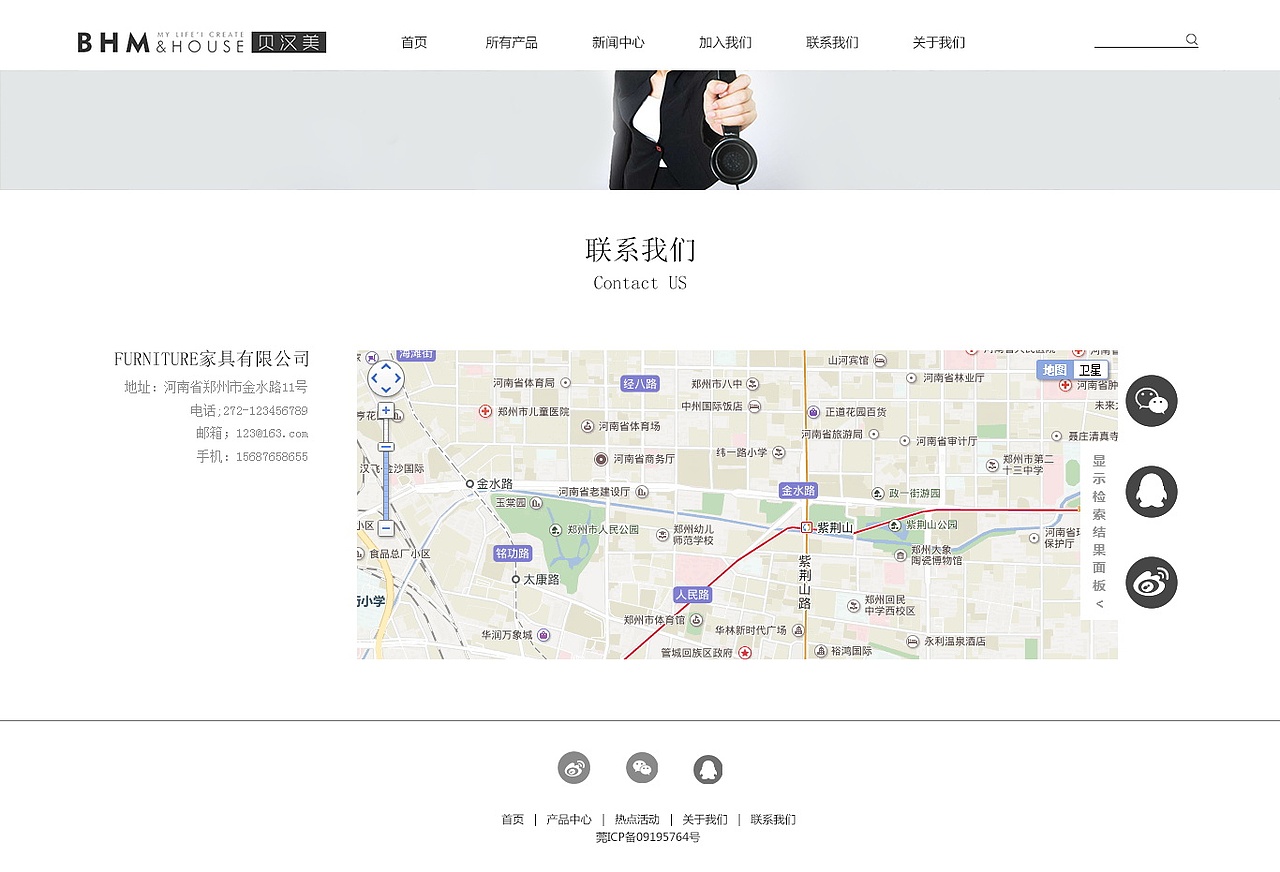Click the floating Weibo icon on right

click(1151, 583)
